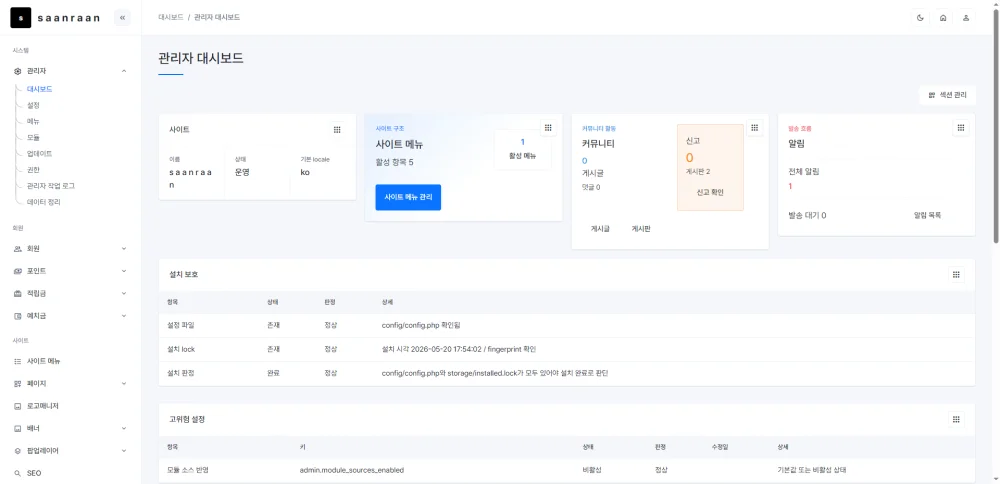Expand the 회원 menu chevron
Image resolution: width=1000 pixels, height=484 pixels.
[124, 249]
